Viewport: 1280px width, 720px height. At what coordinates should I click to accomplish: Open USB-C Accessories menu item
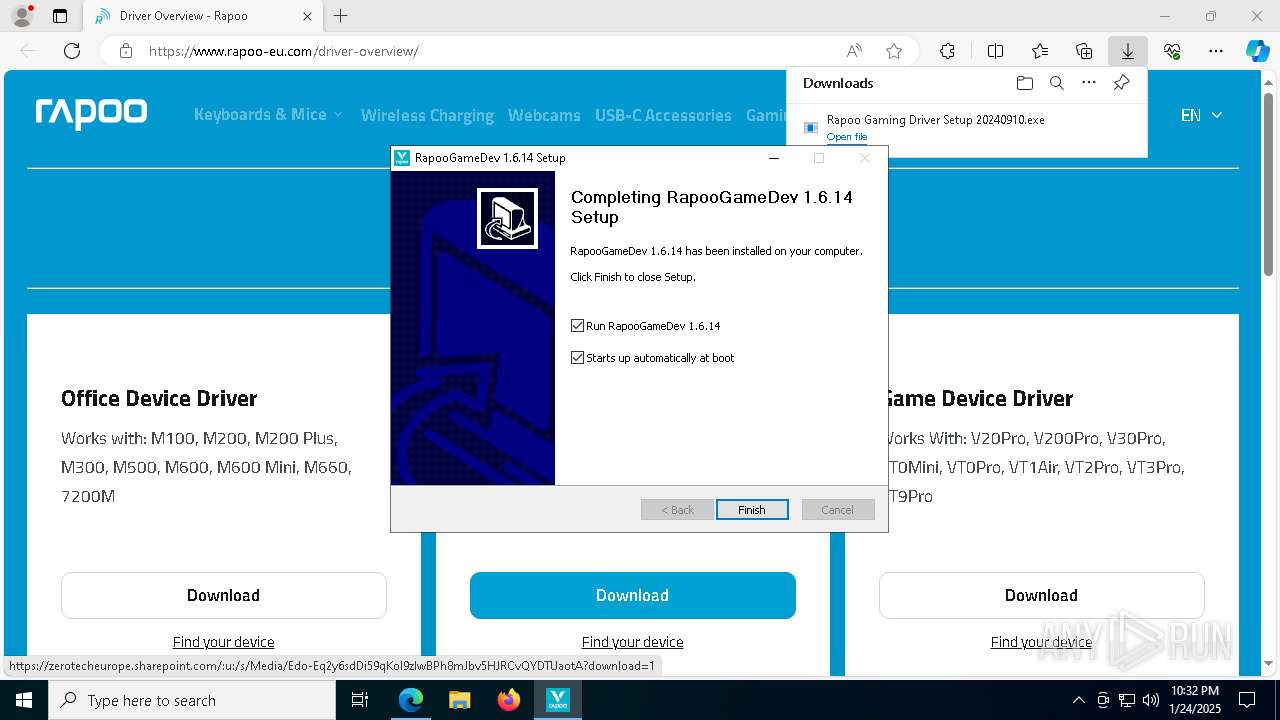663,115
